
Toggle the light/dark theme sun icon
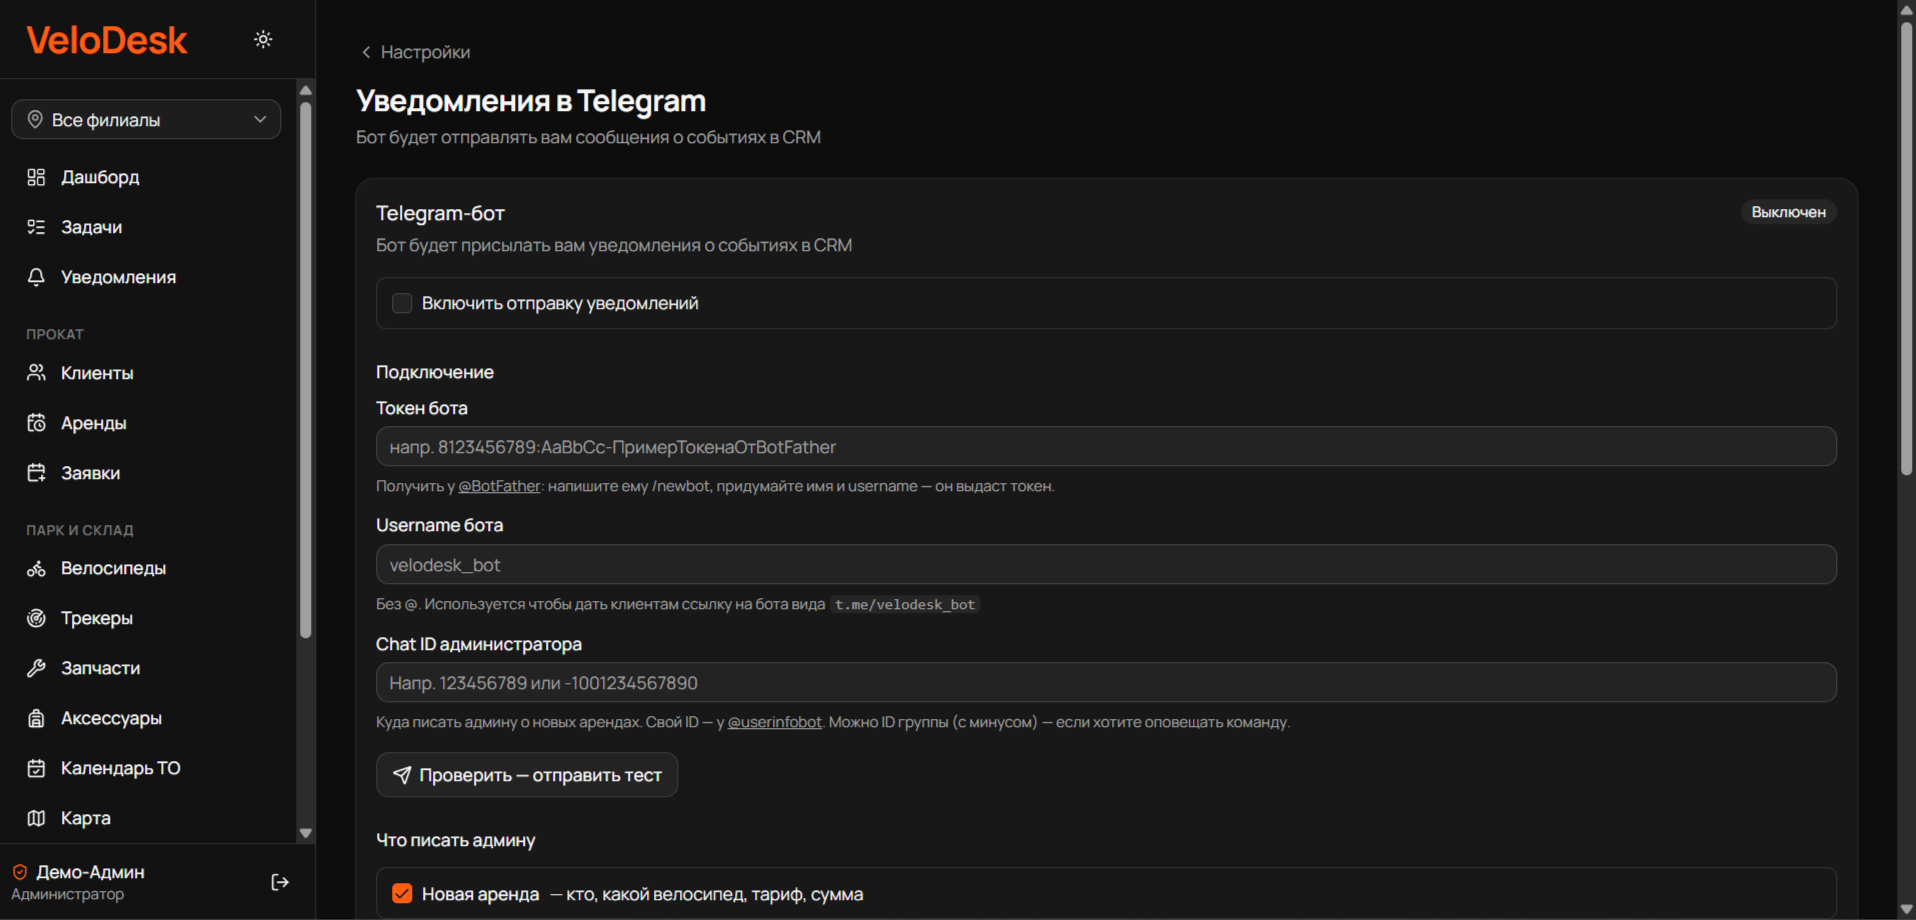coord(263,39)
